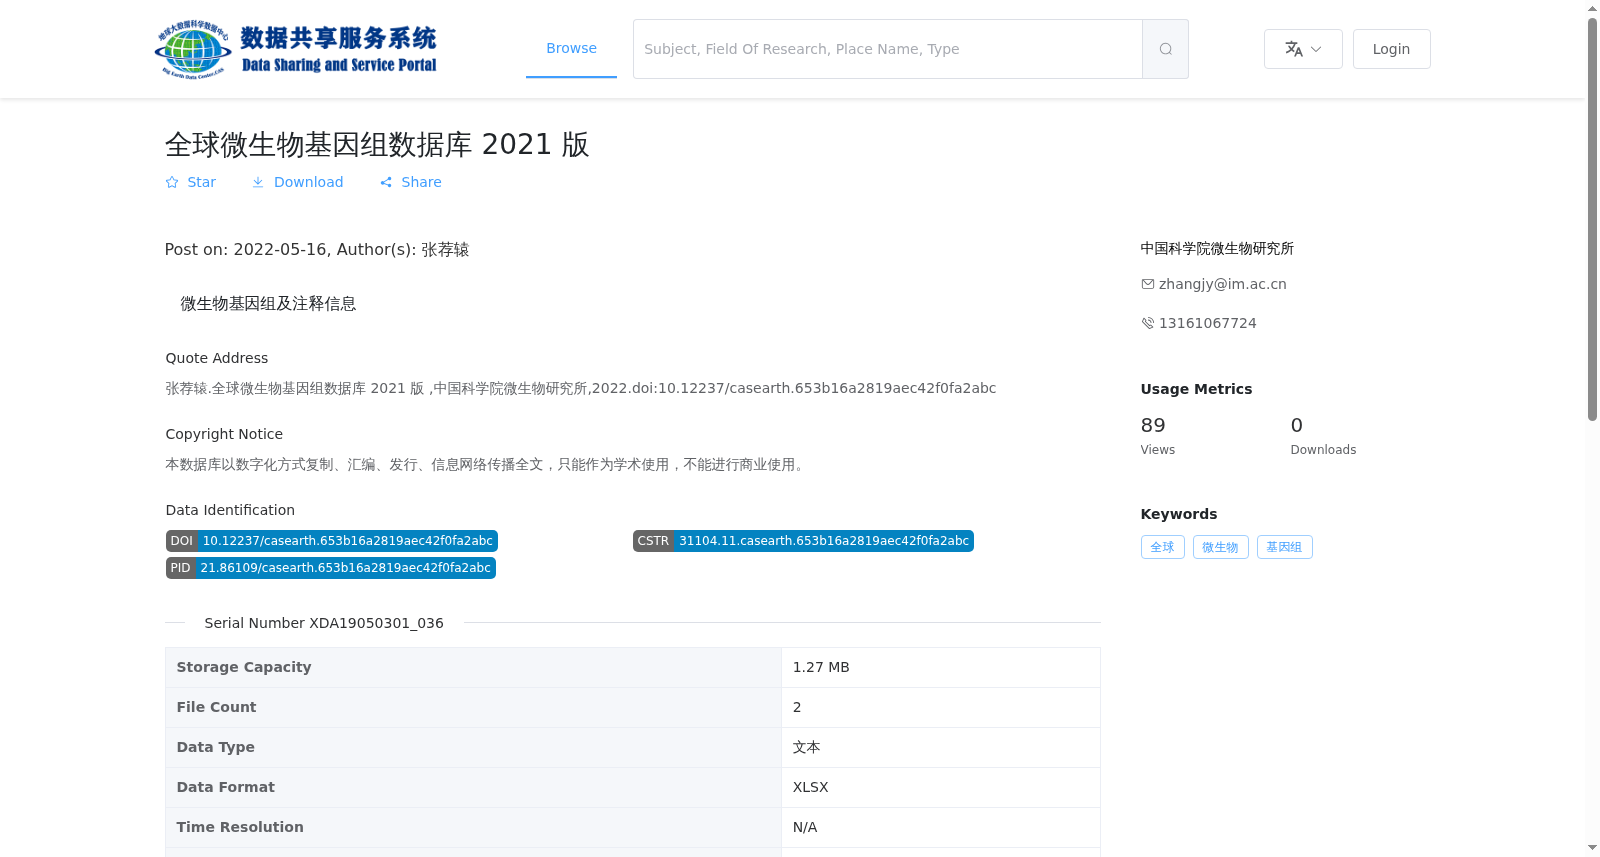Click the scrollbar down arrow
1600x857 pixels.
coord(1592,848)
